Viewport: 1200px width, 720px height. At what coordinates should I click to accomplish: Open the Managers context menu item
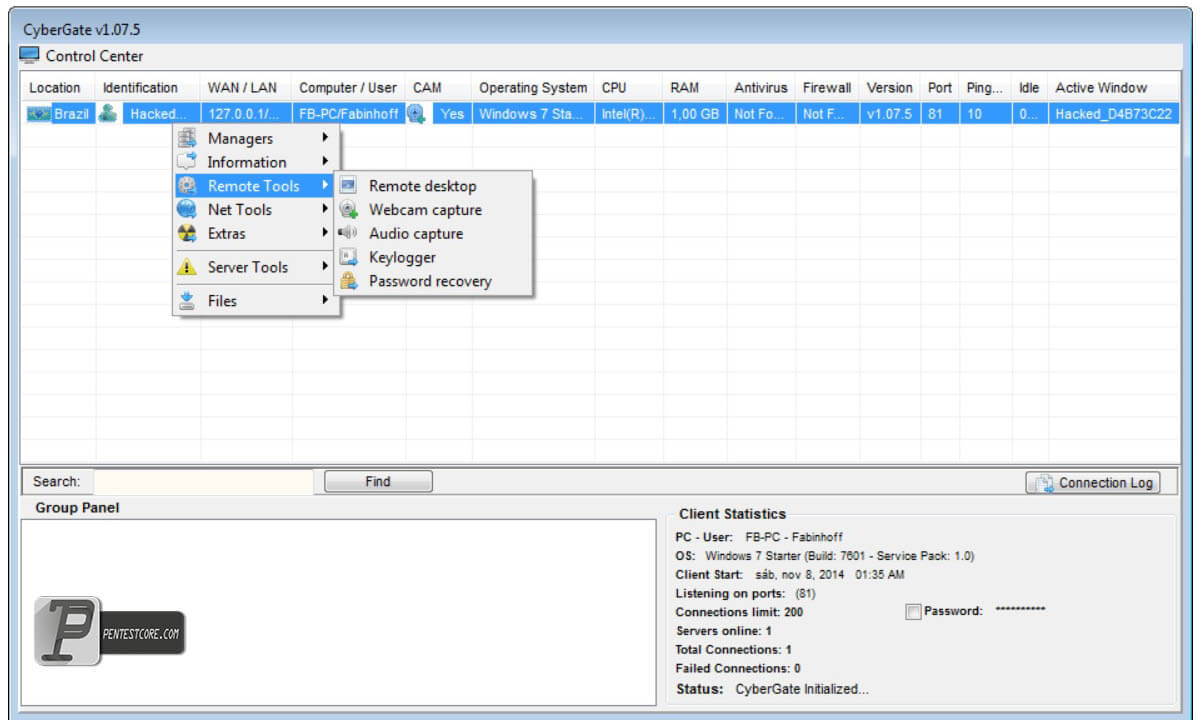[x=255, y=138]
